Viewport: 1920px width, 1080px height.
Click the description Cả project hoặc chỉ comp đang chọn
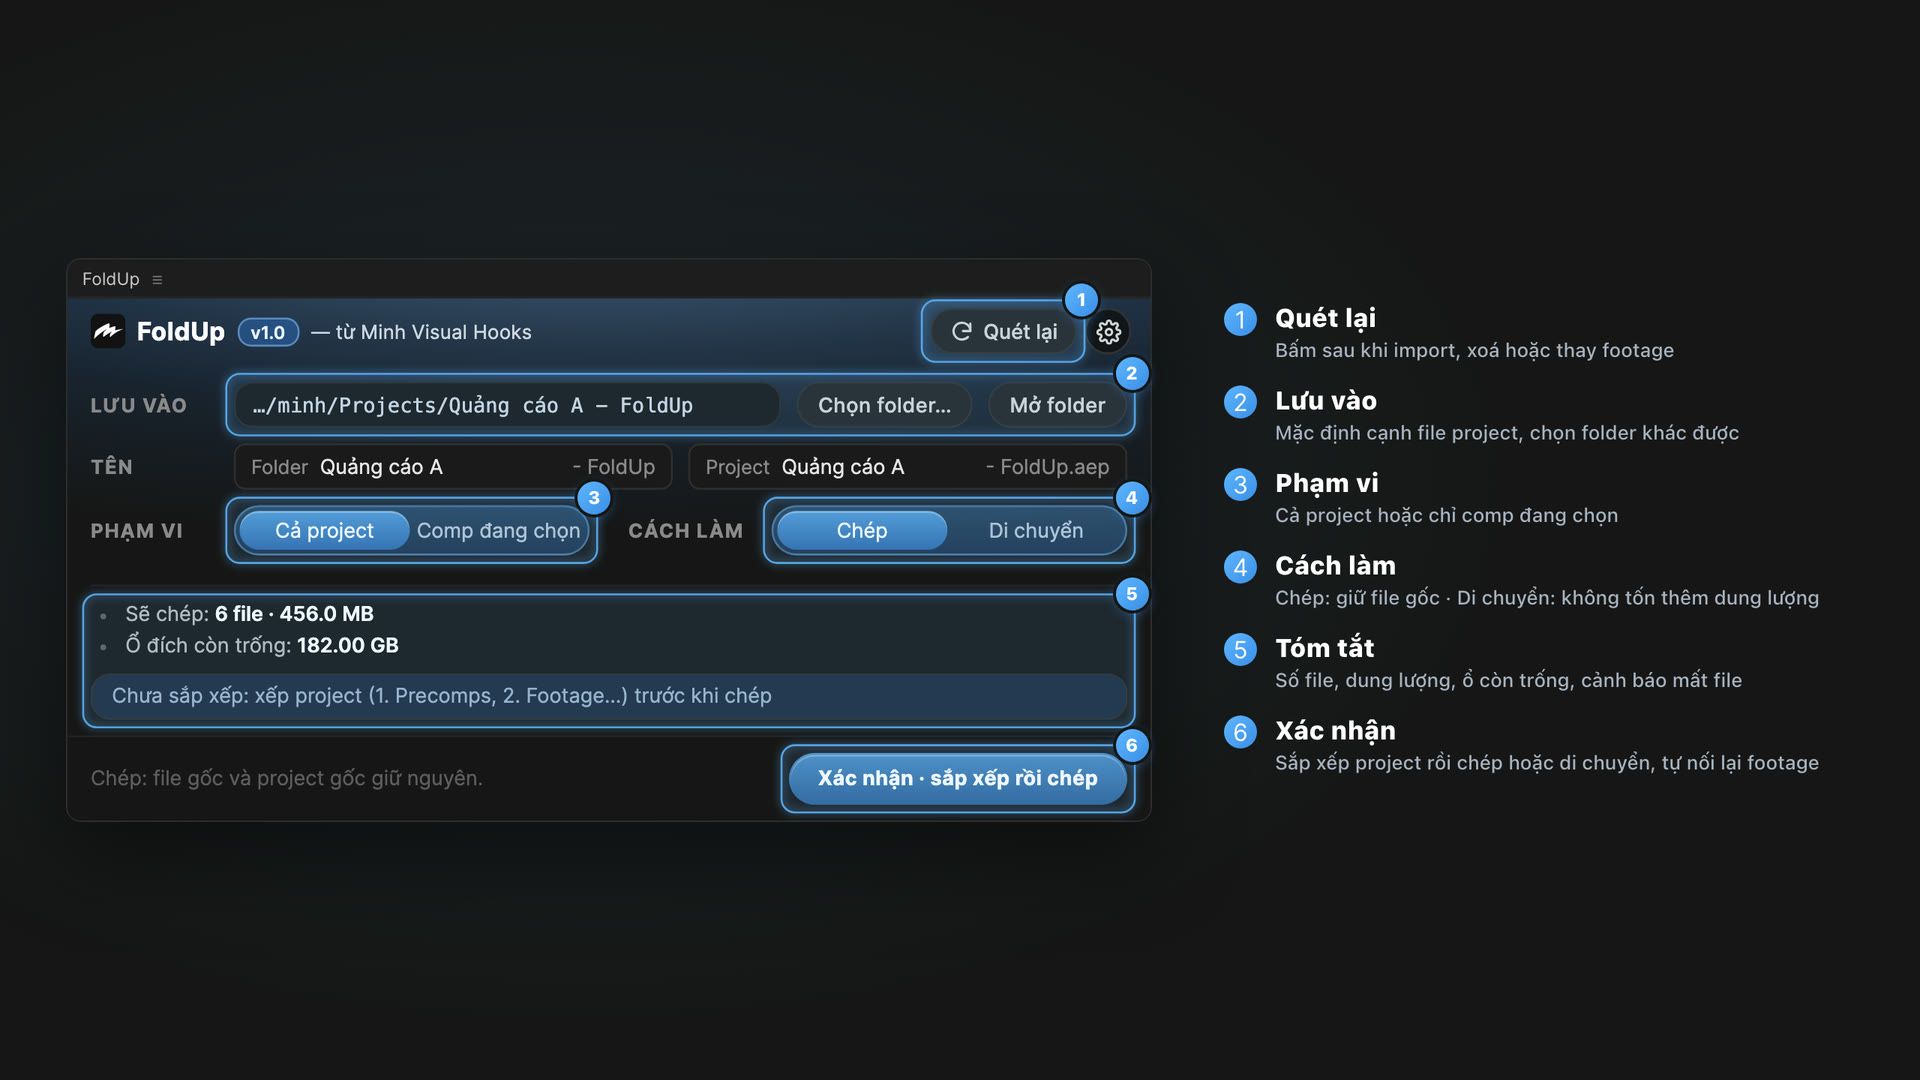tap(1446, 516)
